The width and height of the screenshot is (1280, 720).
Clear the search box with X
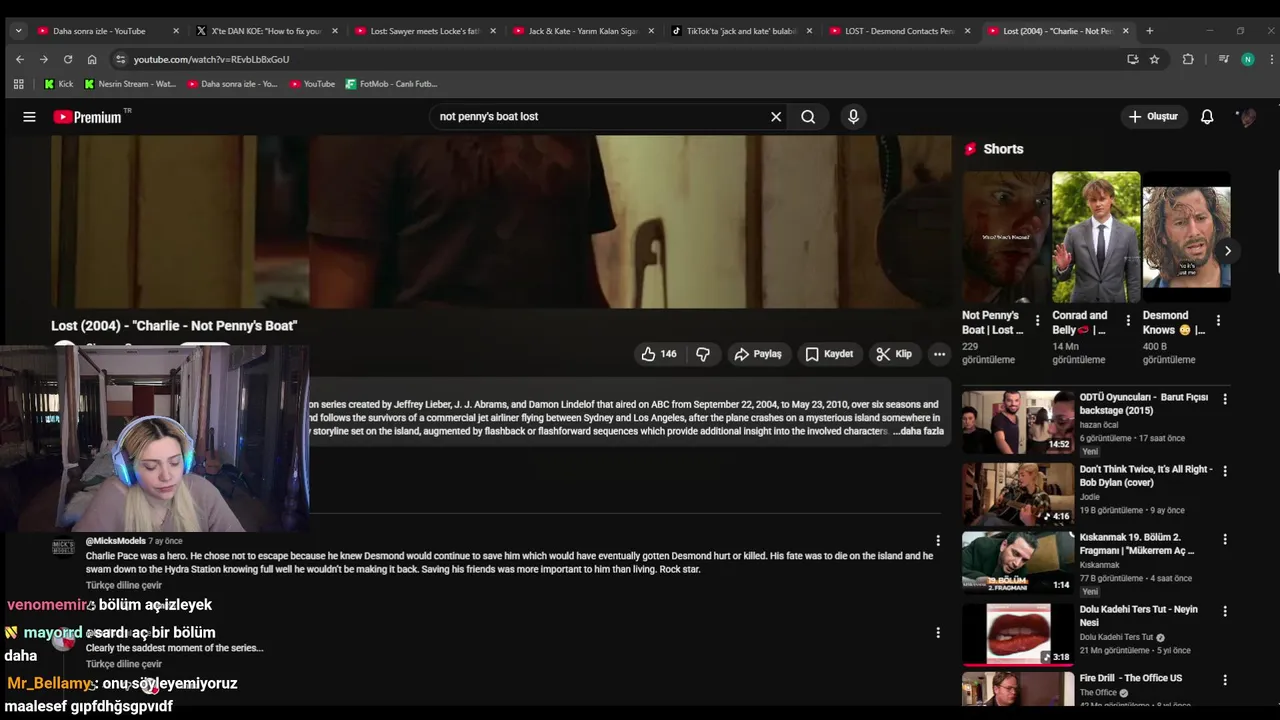pos(775,117)
